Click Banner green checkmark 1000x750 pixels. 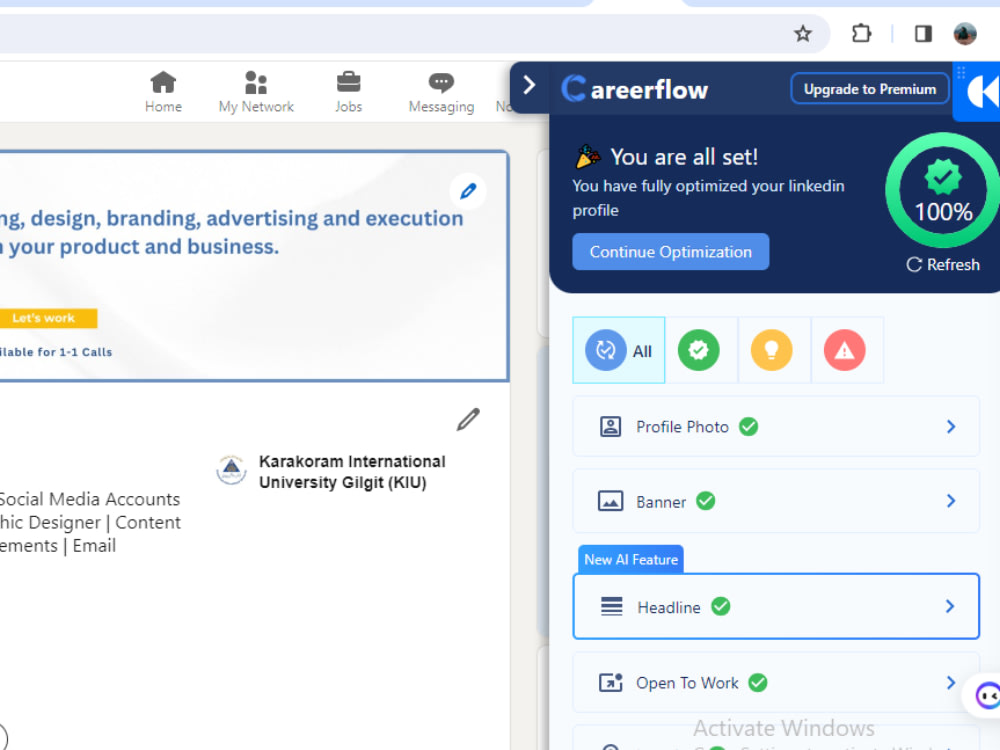coord(705,501)
